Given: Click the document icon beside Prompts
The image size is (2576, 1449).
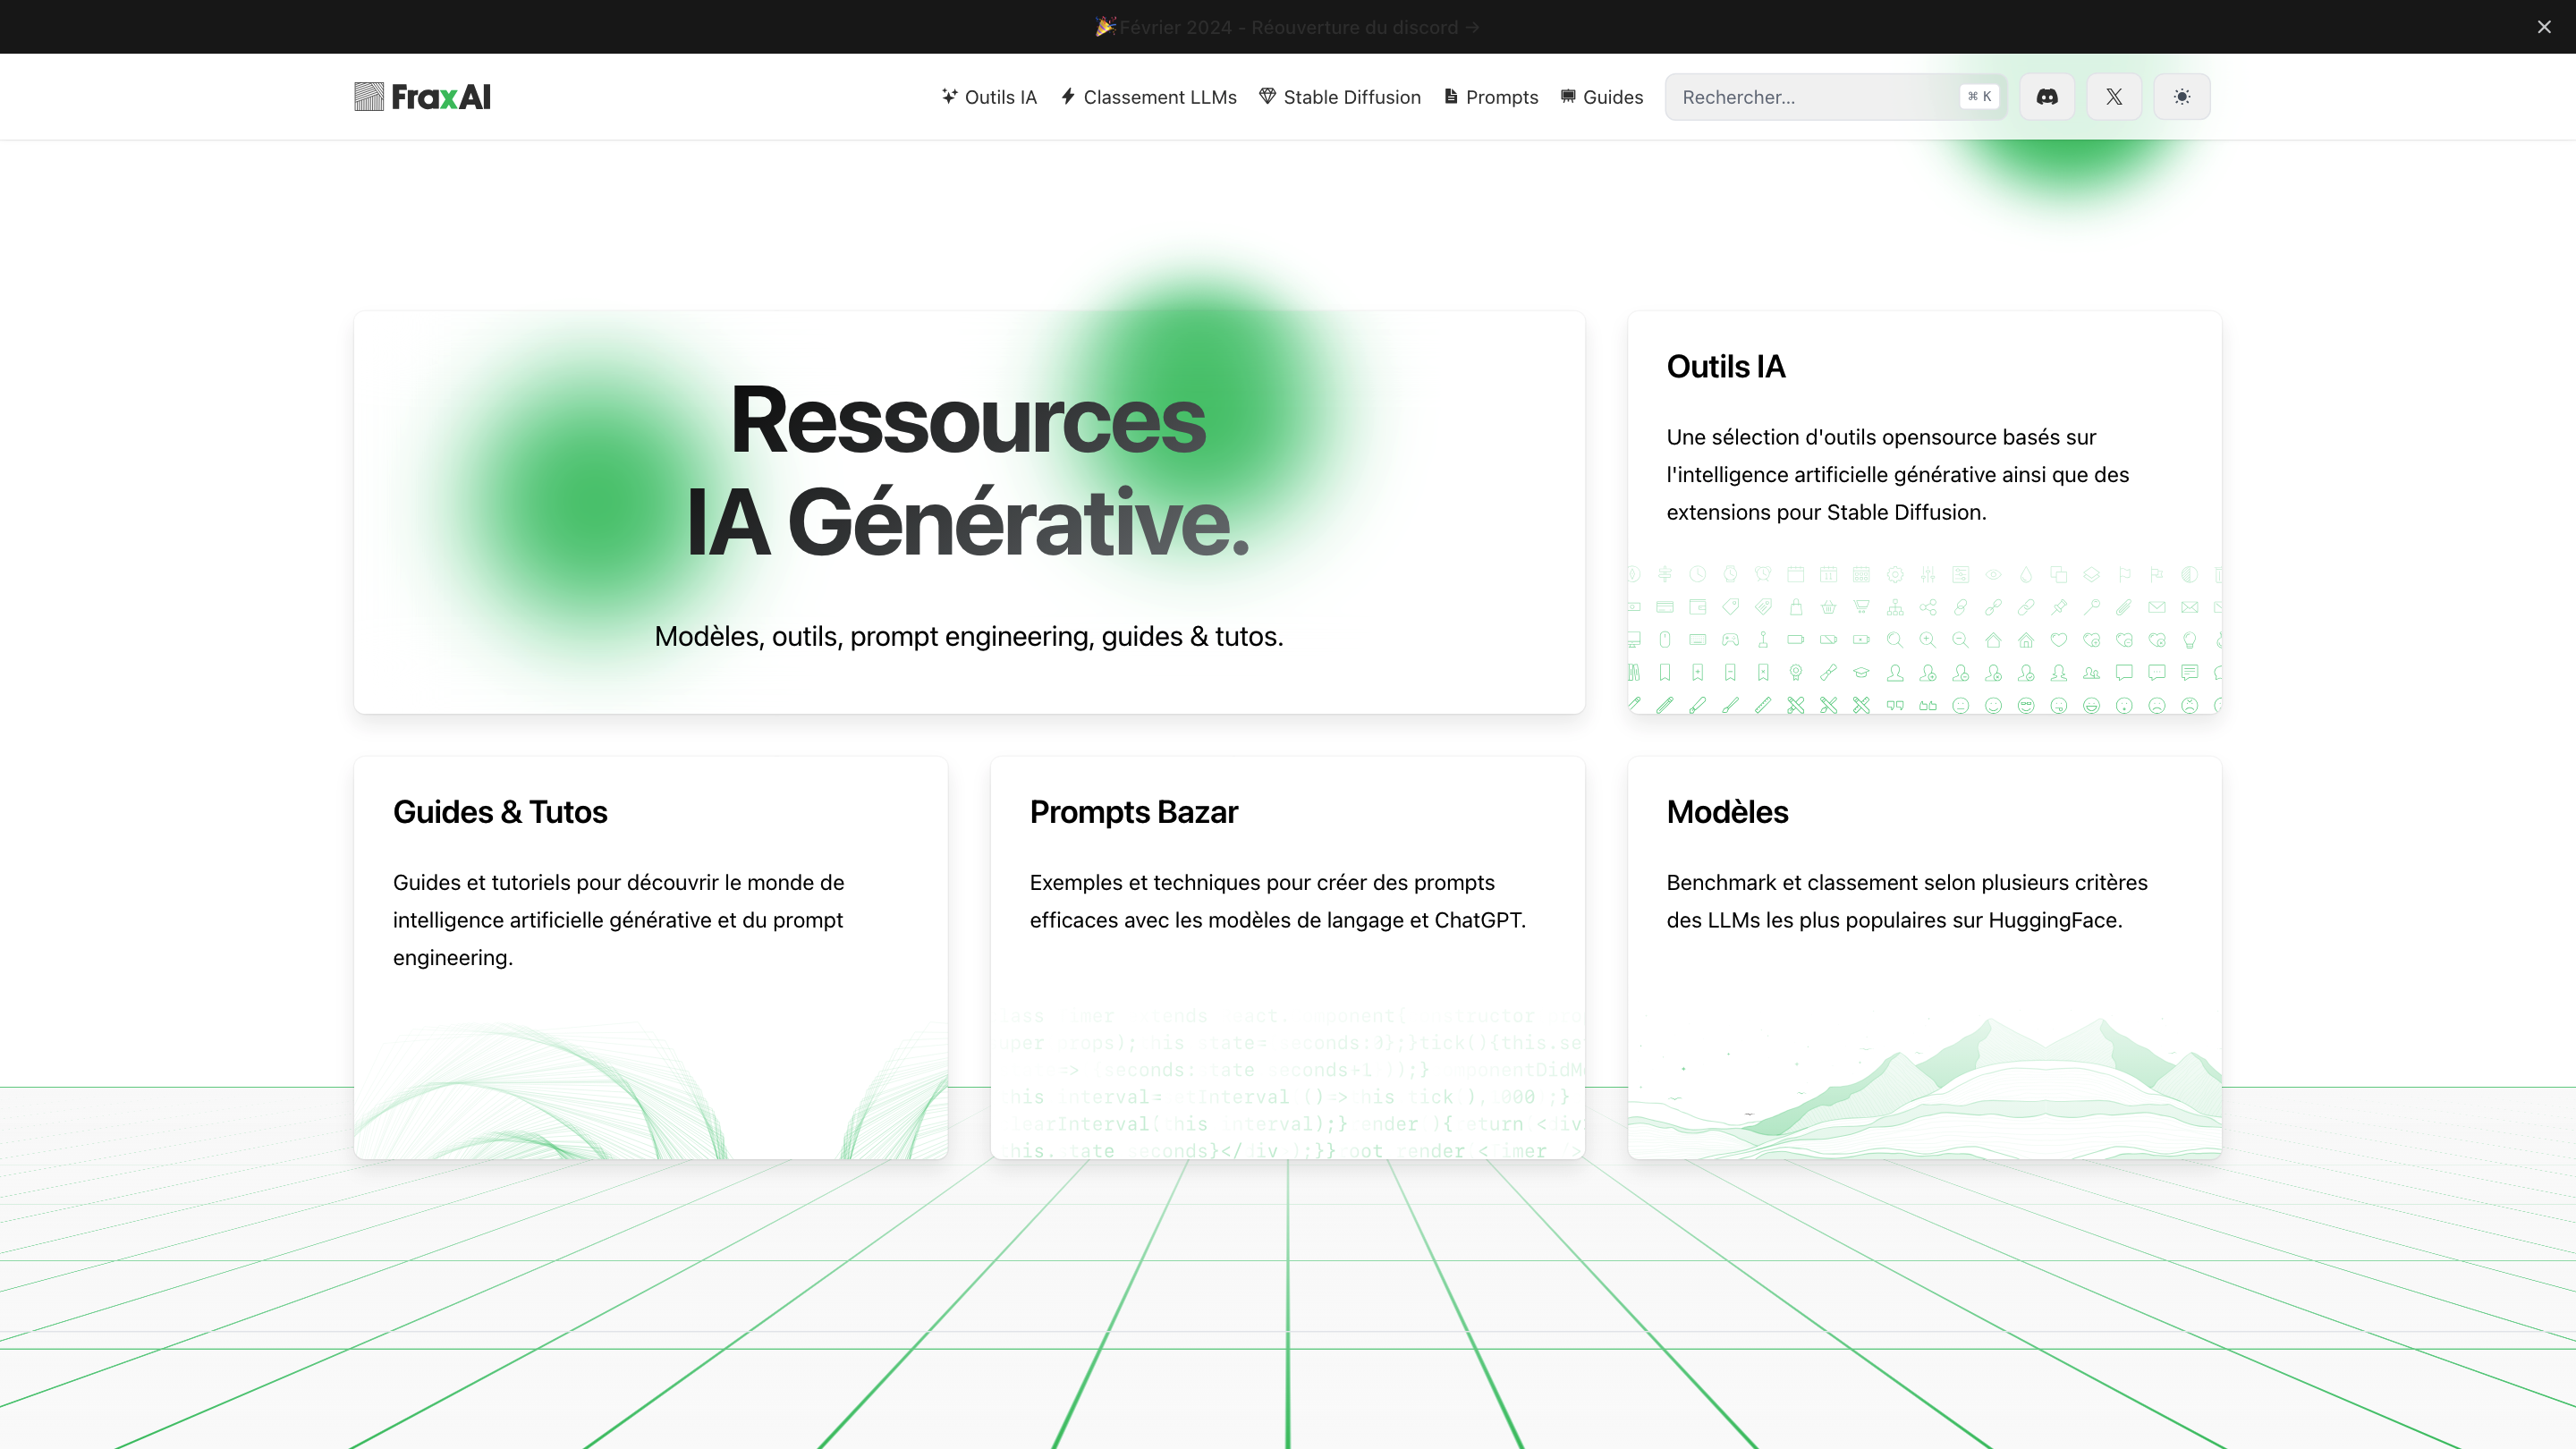Looking at the screenshot, I should pos(1451,96).
